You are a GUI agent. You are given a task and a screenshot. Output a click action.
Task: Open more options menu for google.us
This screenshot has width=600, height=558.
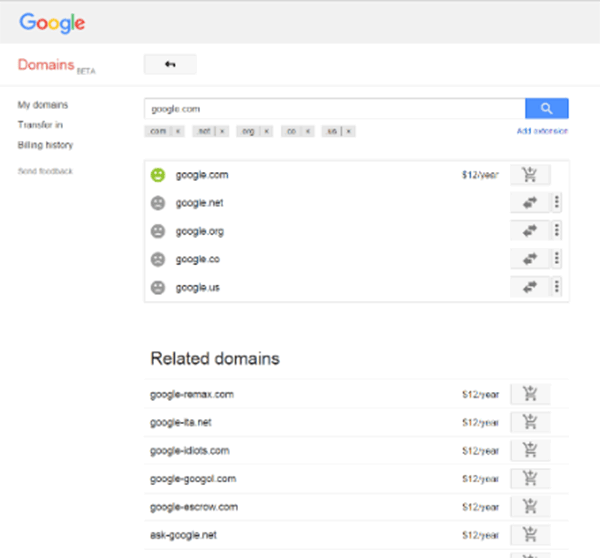click(x=557, y=287)
